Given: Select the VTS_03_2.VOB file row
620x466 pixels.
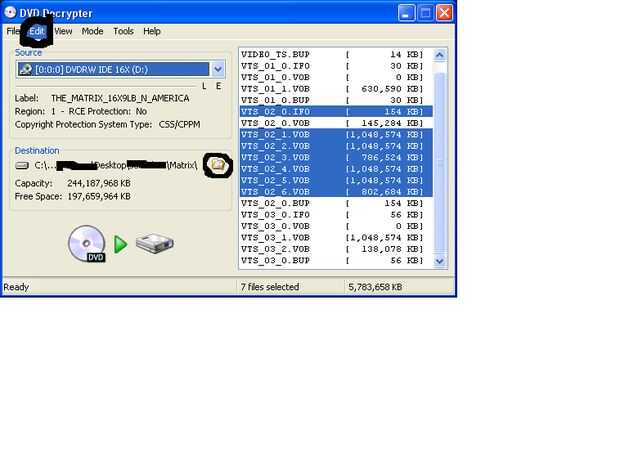Looking at the screenshot, I should point(336,249).
